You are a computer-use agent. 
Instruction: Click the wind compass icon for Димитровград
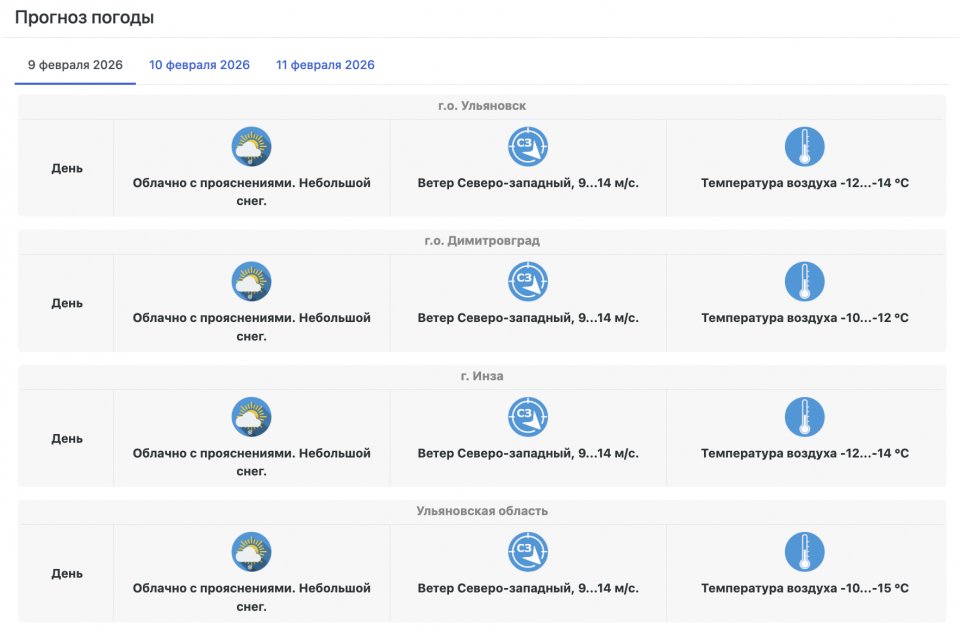tap(528, 282)
